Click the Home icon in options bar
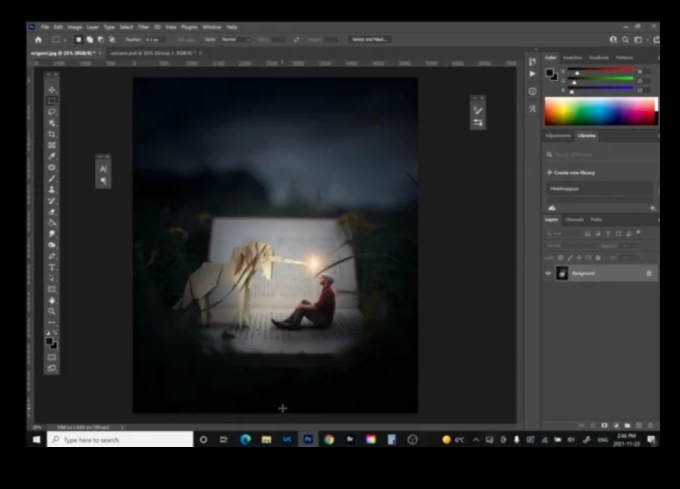Screen dimensions: 680x489 pyautogui.click(x=38, y=39)
